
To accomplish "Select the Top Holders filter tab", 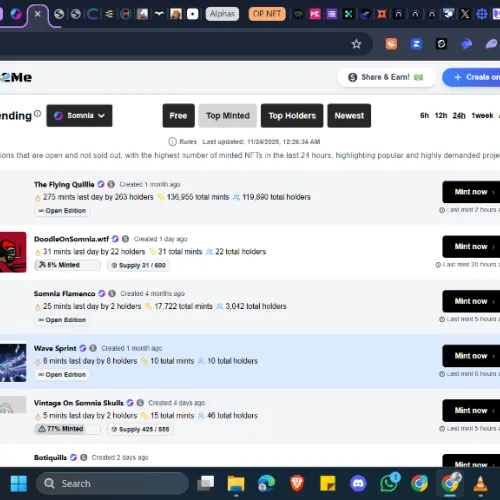I will click(292, 116).
